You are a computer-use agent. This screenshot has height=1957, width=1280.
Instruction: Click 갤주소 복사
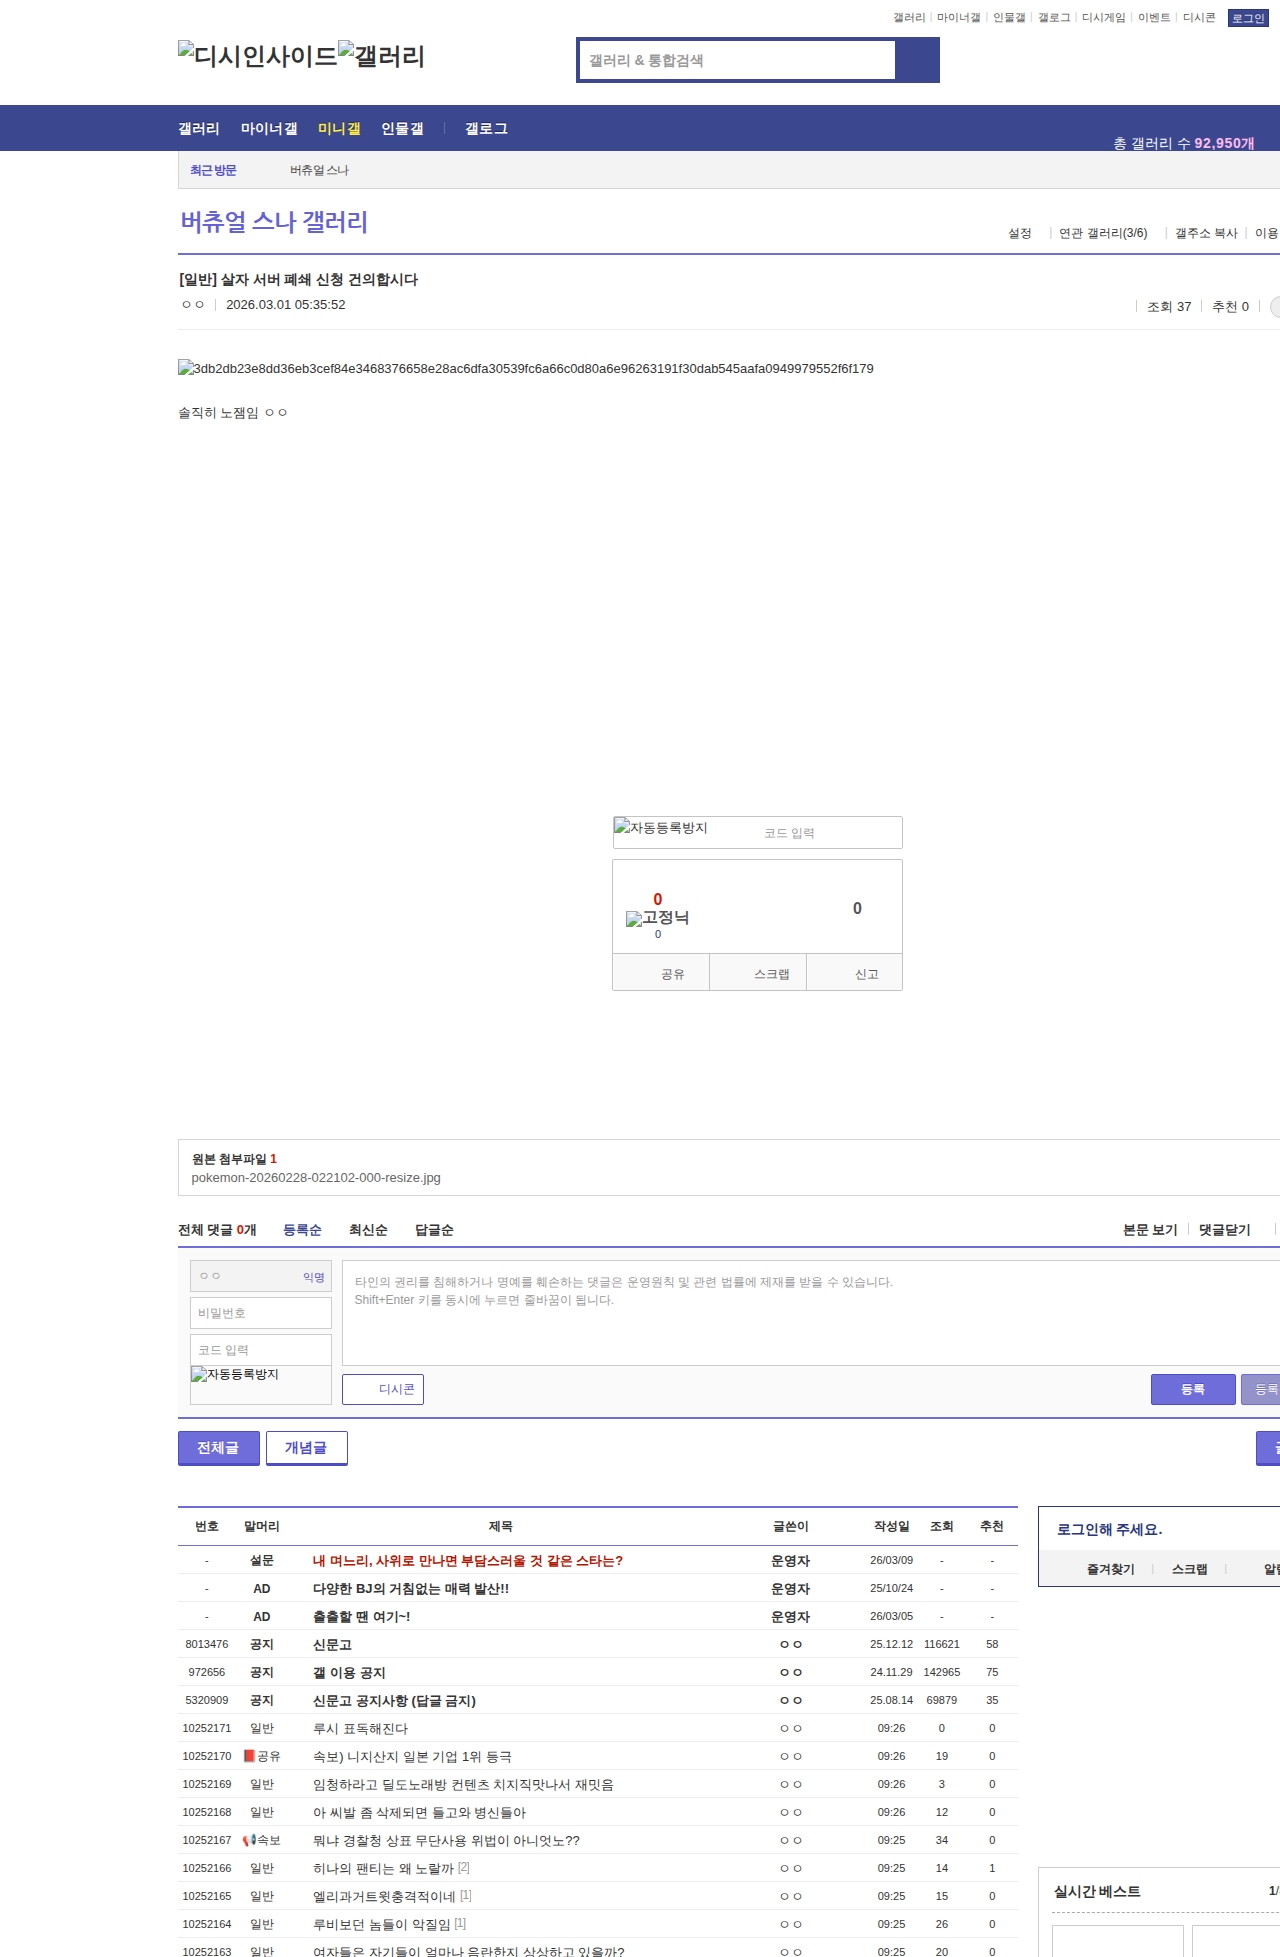click(x=1206, y=233)
